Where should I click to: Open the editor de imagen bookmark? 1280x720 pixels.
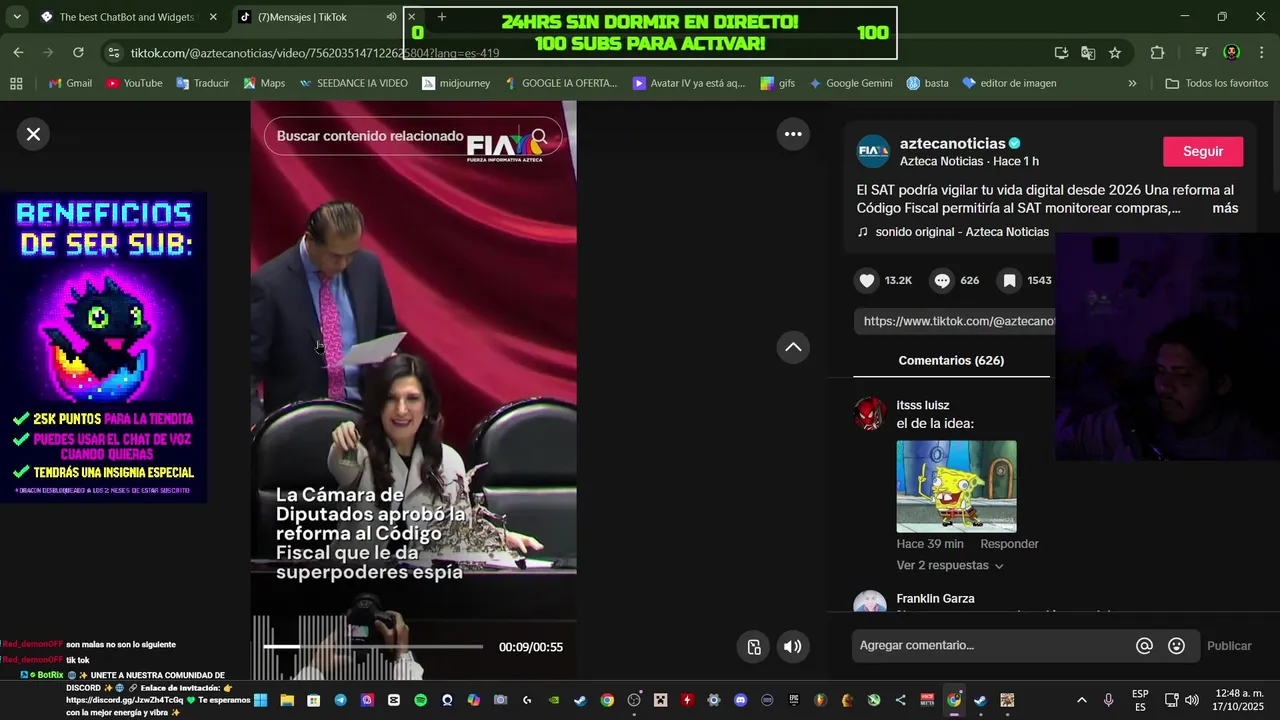1009,83
